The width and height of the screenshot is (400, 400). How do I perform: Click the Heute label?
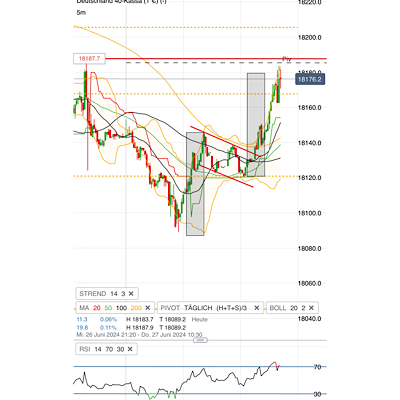click(x=199, y=319)
